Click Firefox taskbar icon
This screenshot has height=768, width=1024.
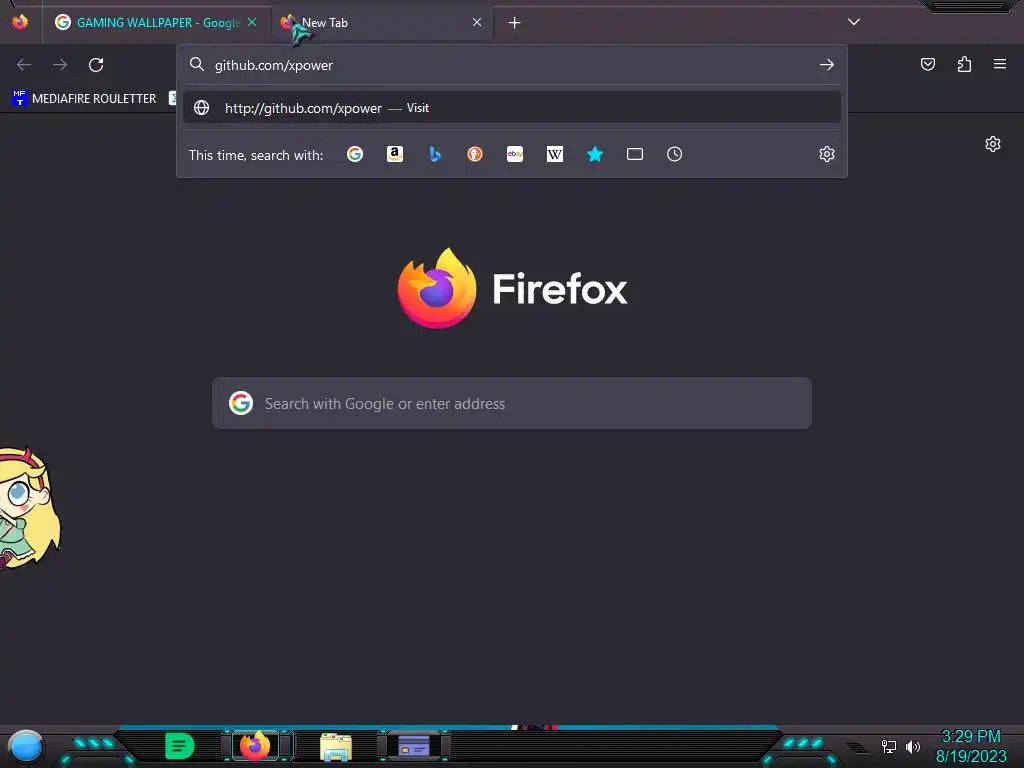point(255,746)
